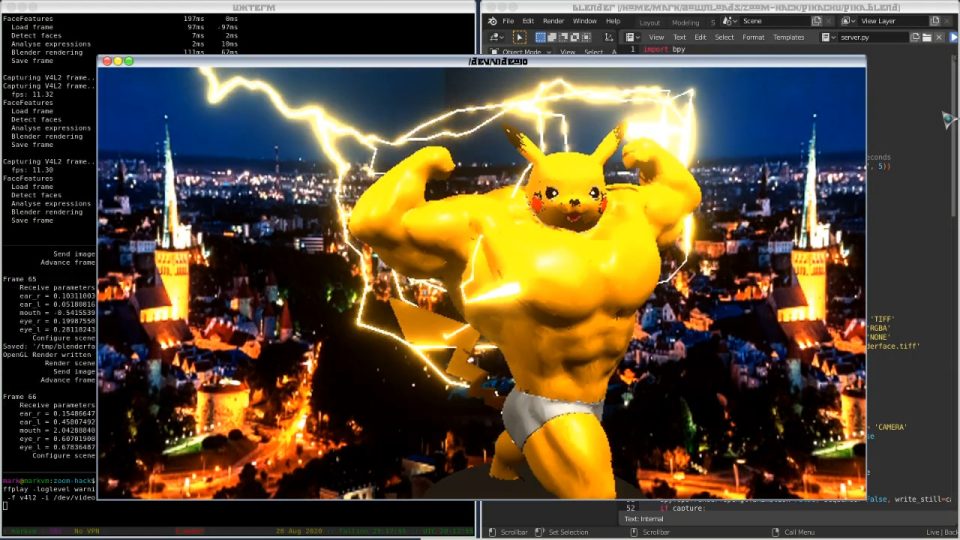Choose the set new selection mode icon
Viewport: 960px width, 540px height.
[540, 37]
